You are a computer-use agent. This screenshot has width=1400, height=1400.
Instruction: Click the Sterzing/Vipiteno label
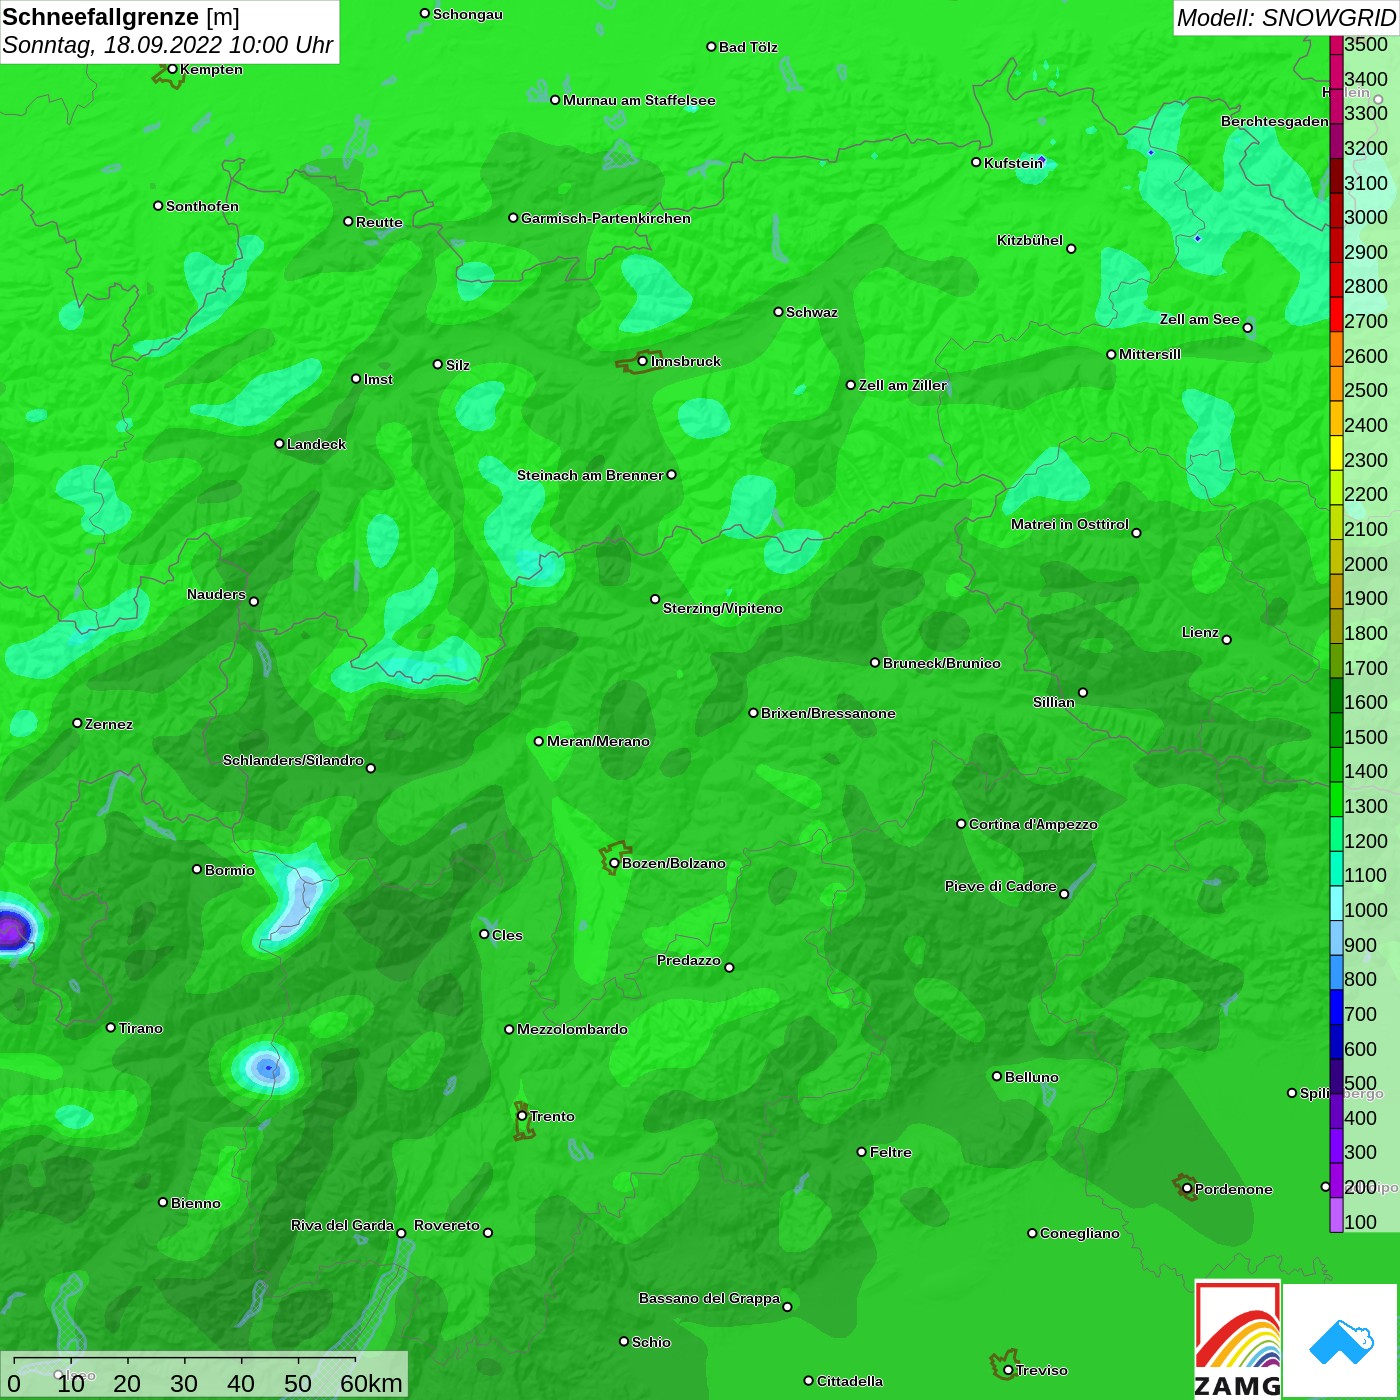tap(723, 608)
